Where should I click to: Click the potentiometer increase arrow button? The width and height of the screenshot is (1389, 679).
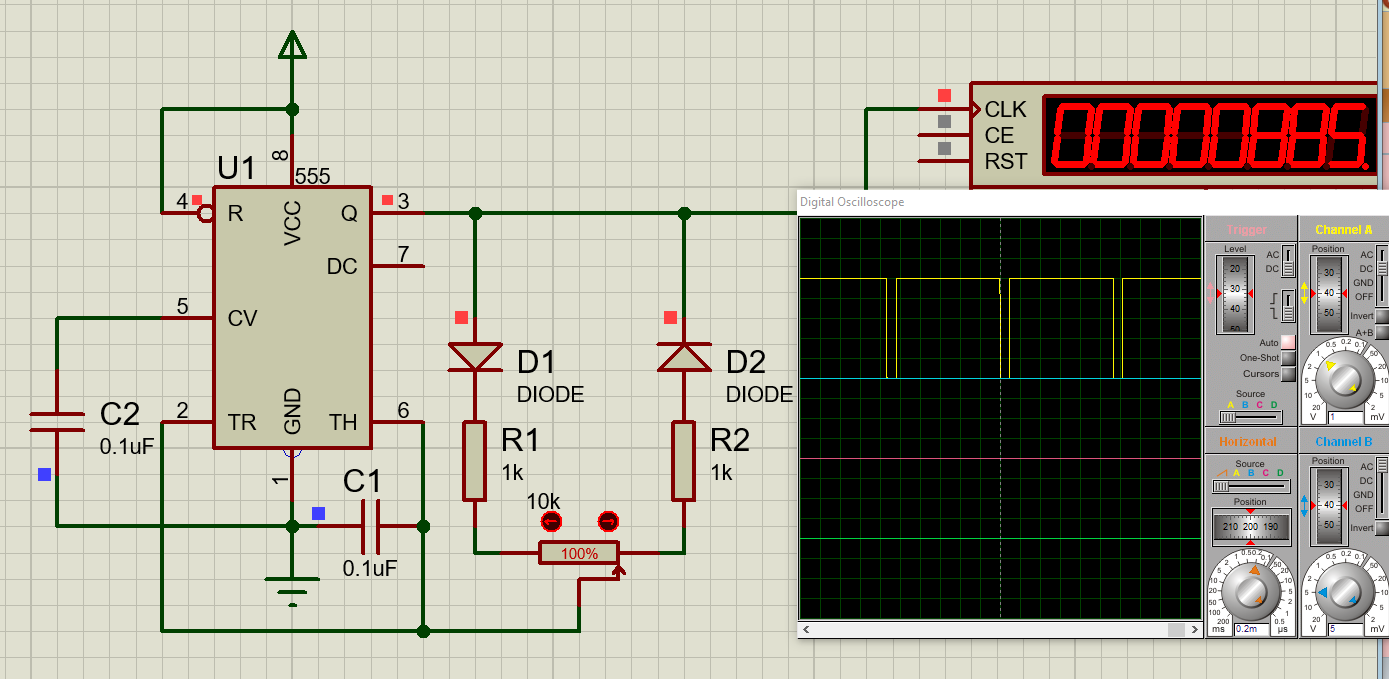(x=608, y=521)
